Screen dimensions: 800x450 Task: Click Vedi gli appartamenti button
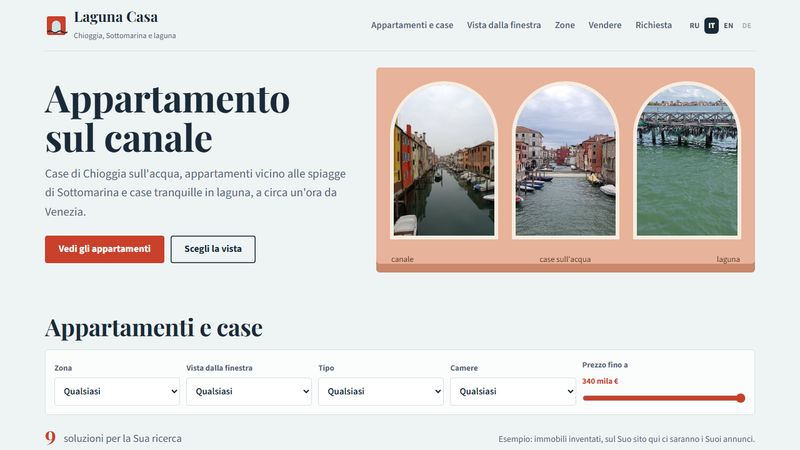click(x=105, y=249)
